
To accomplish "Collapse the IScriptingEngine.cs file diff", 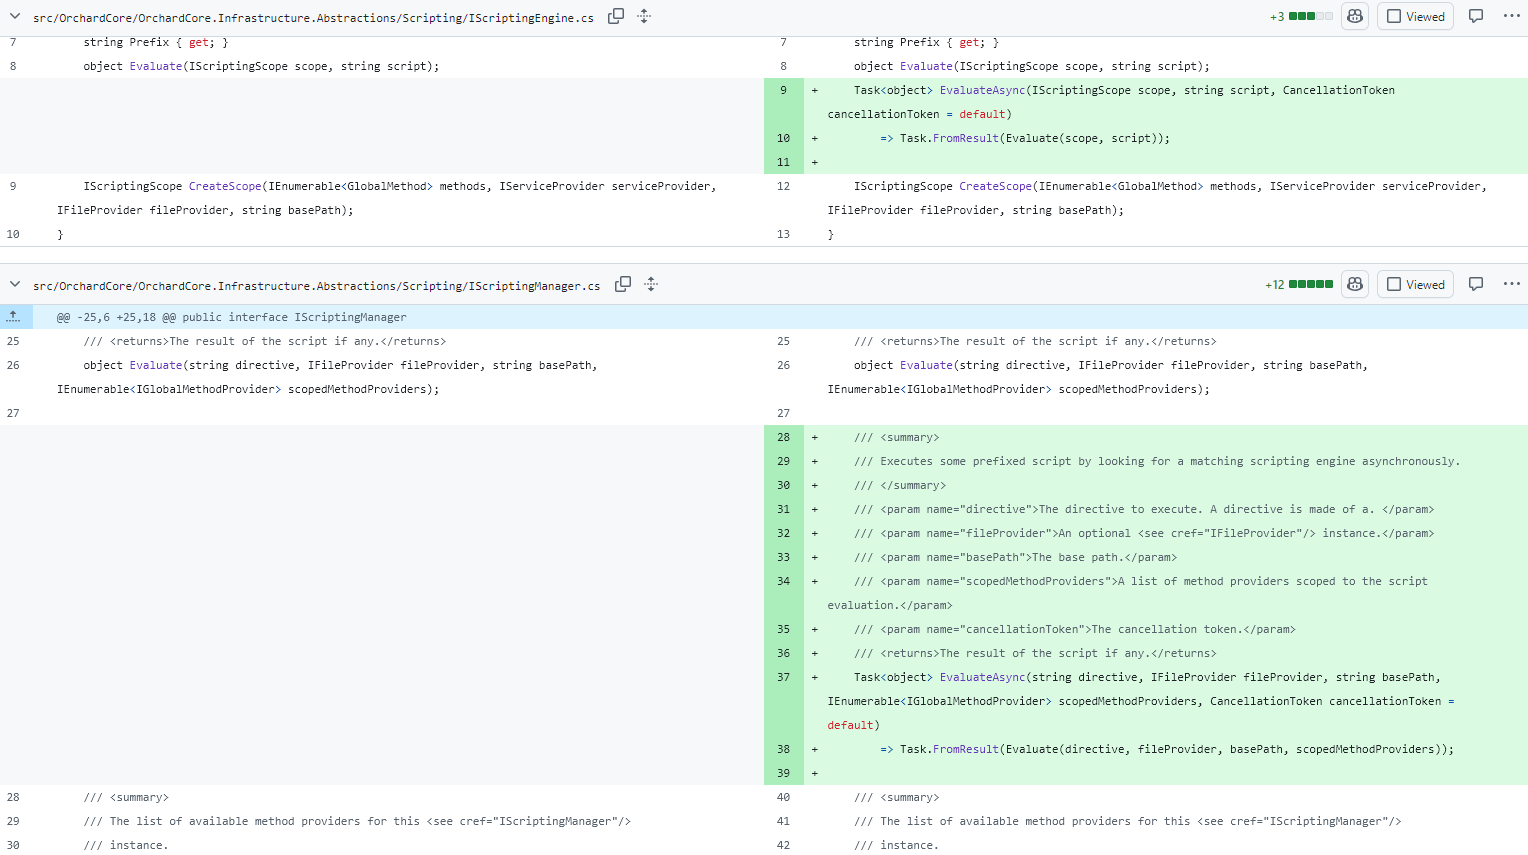I will click(x=15, y=16).
